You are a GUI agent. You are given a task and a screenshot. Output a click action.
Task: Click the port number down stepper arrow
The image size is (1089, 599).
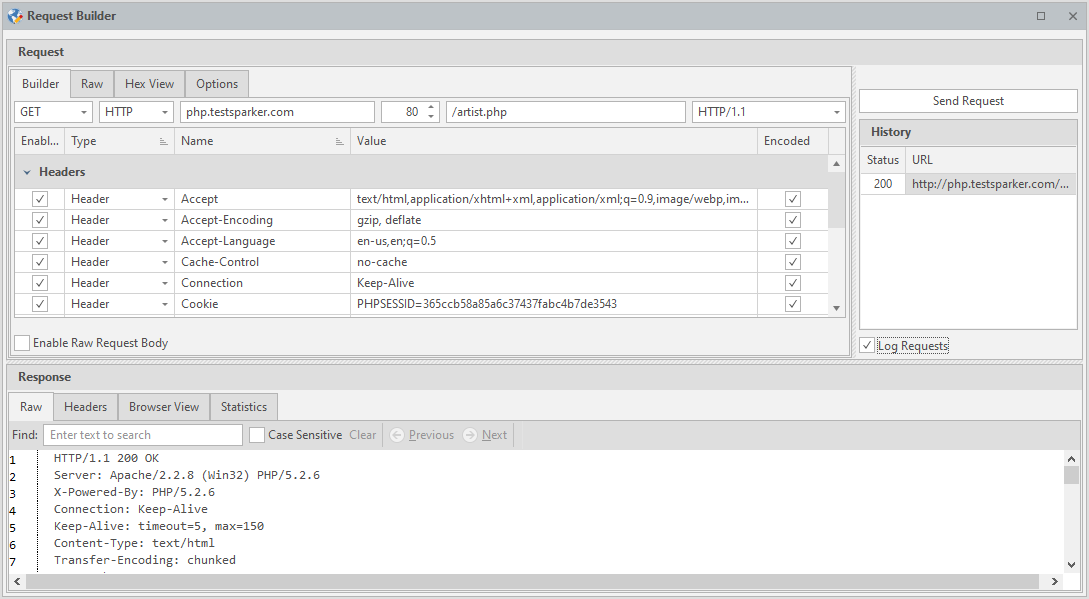432,116
